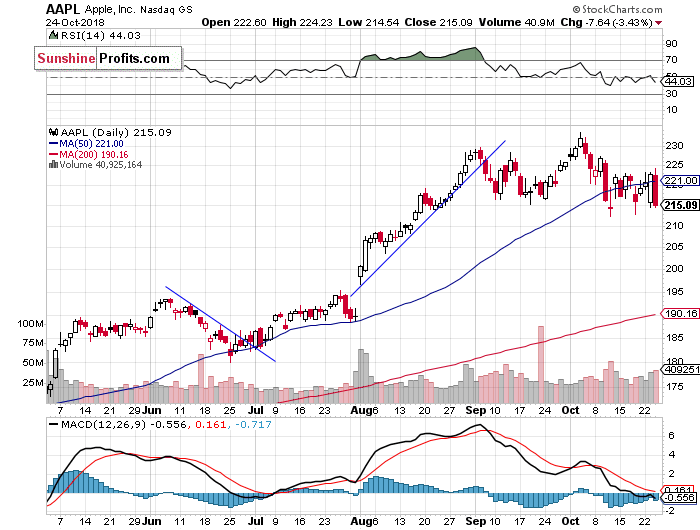Click the 215.09 last price tag
700x530 pixels.
(680, 205)
